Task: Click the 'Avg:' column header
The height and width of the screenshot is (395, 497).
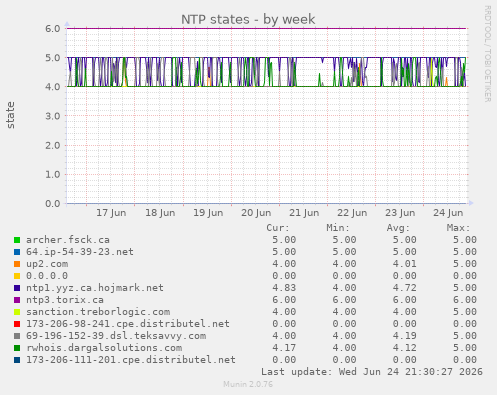Action: tap(398, 228)
